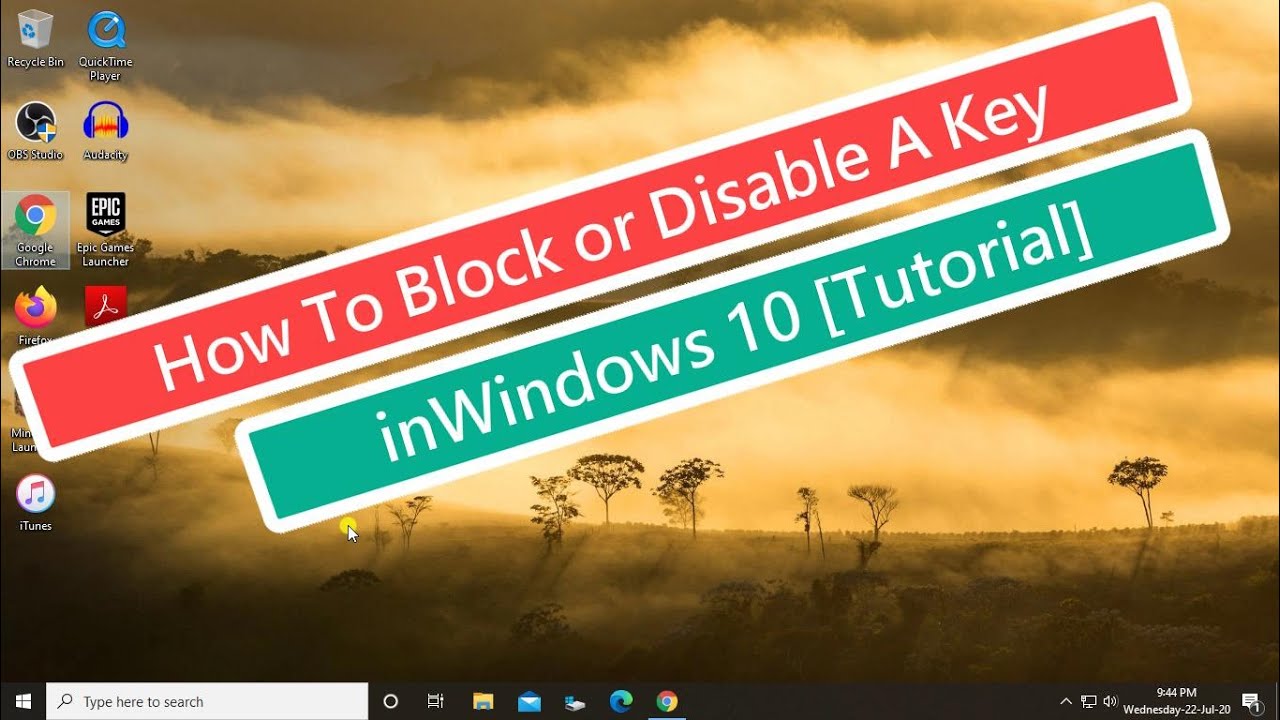Select the Adobe Acrobat desktop icon

tap(105, 306)
